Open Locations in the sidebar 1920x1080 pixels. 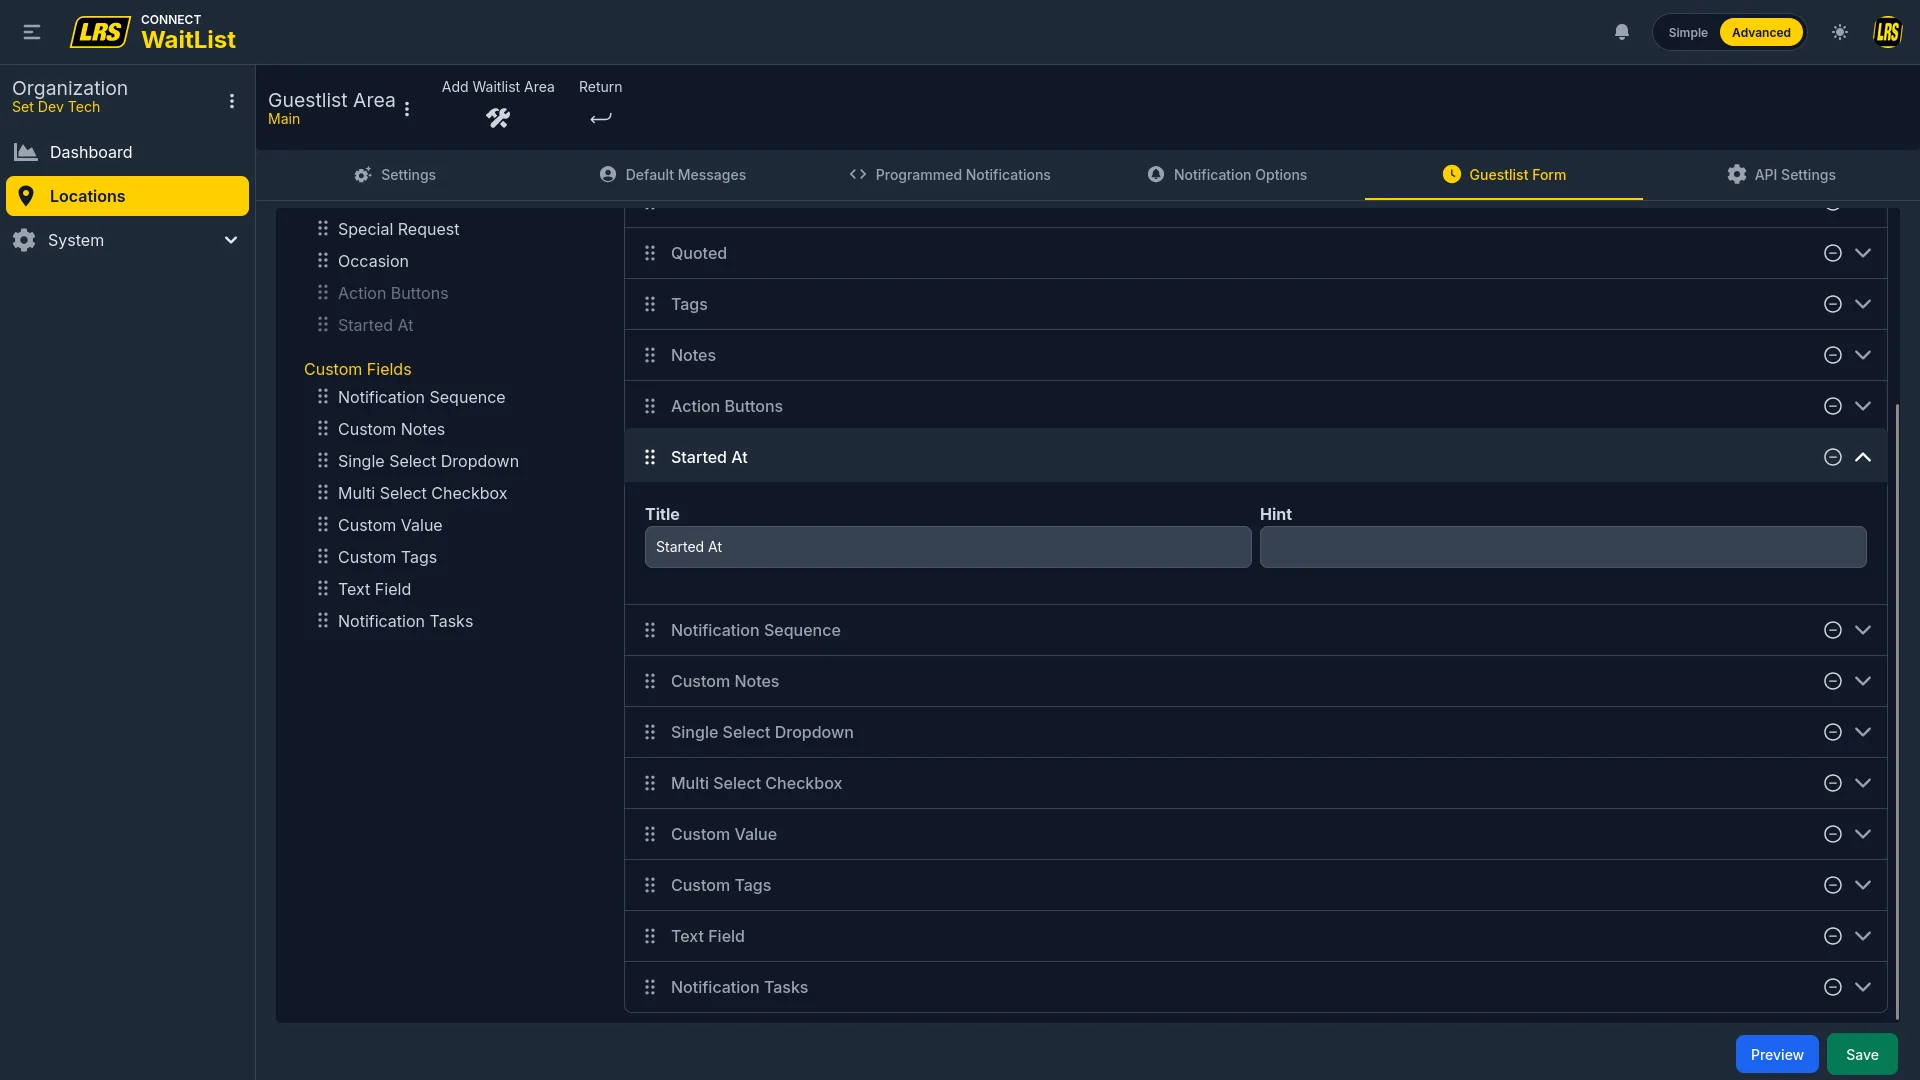click(127, 196)
